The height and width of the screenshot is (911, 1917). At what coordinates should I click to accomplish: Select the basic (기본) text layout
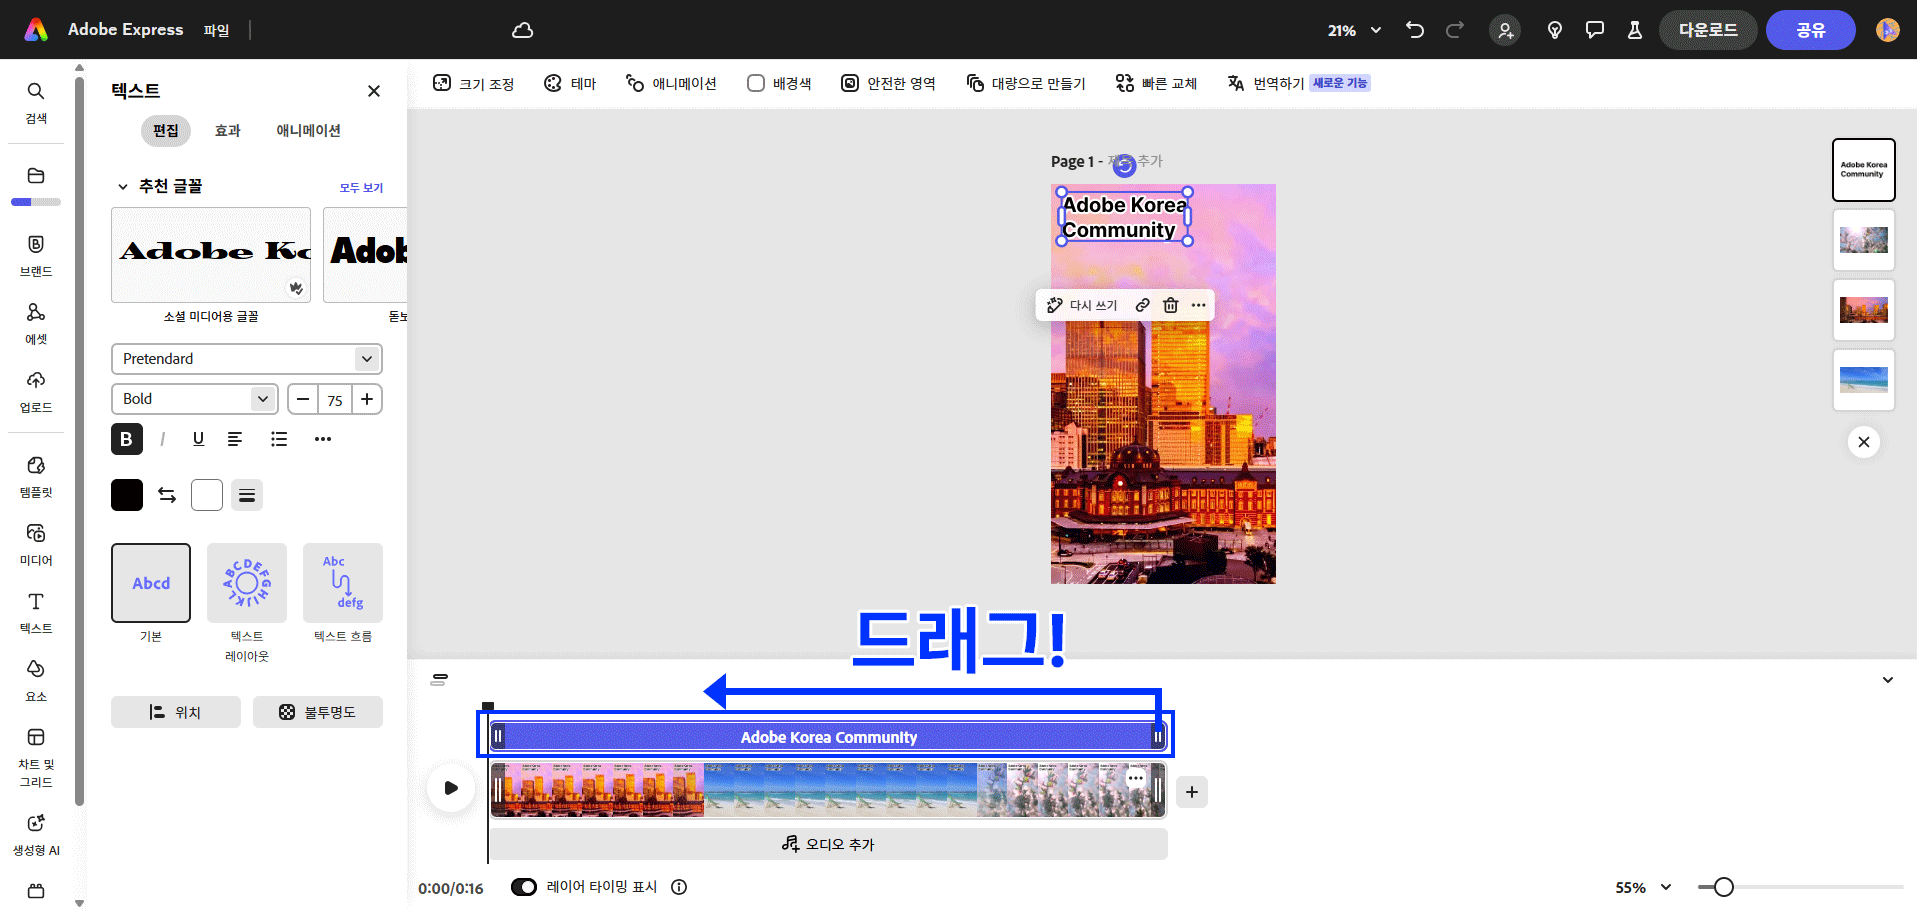click(151, 583)
